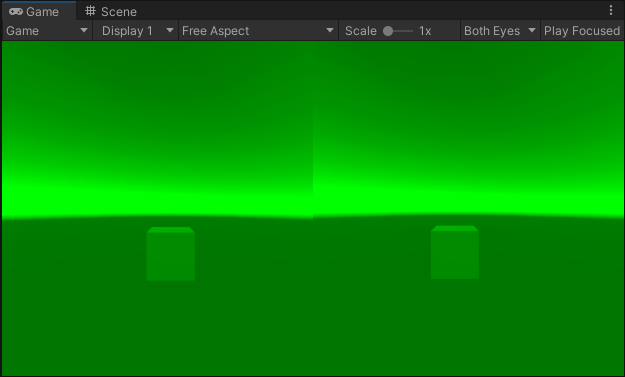Click the cube in the right eye view
Screen dimensions: 625x377
pyautogui.click(x=455, y=252)
